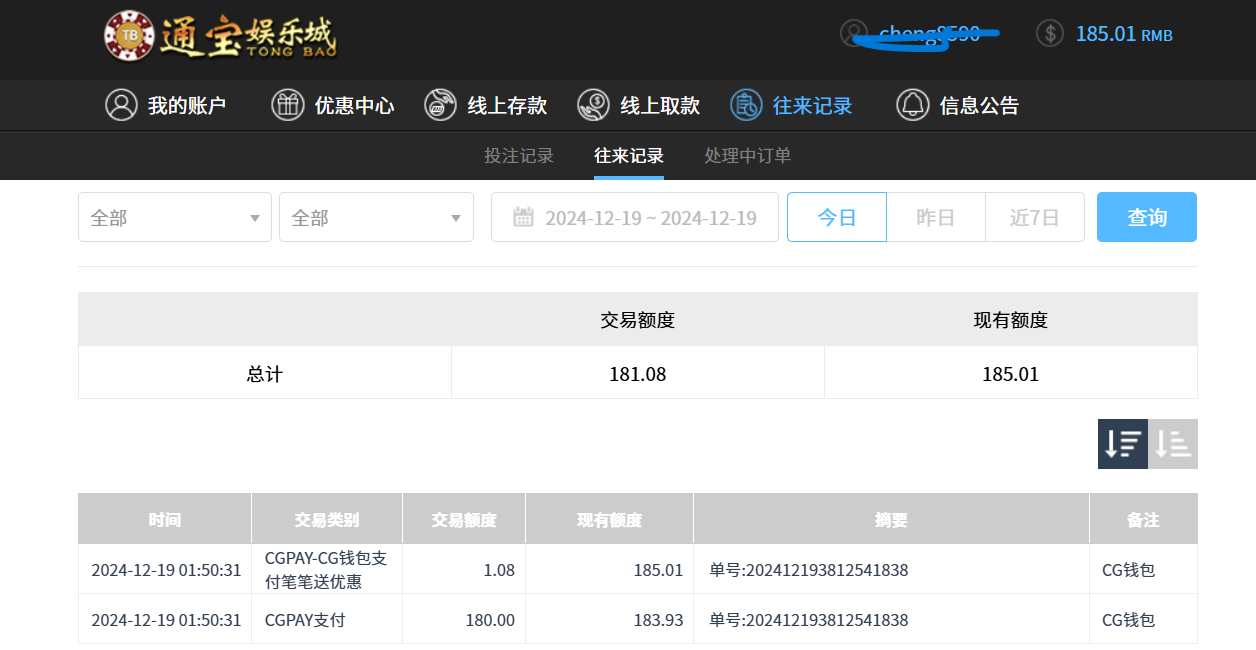
Task: Open the gift box promotions icon
Action: point(288,105)
